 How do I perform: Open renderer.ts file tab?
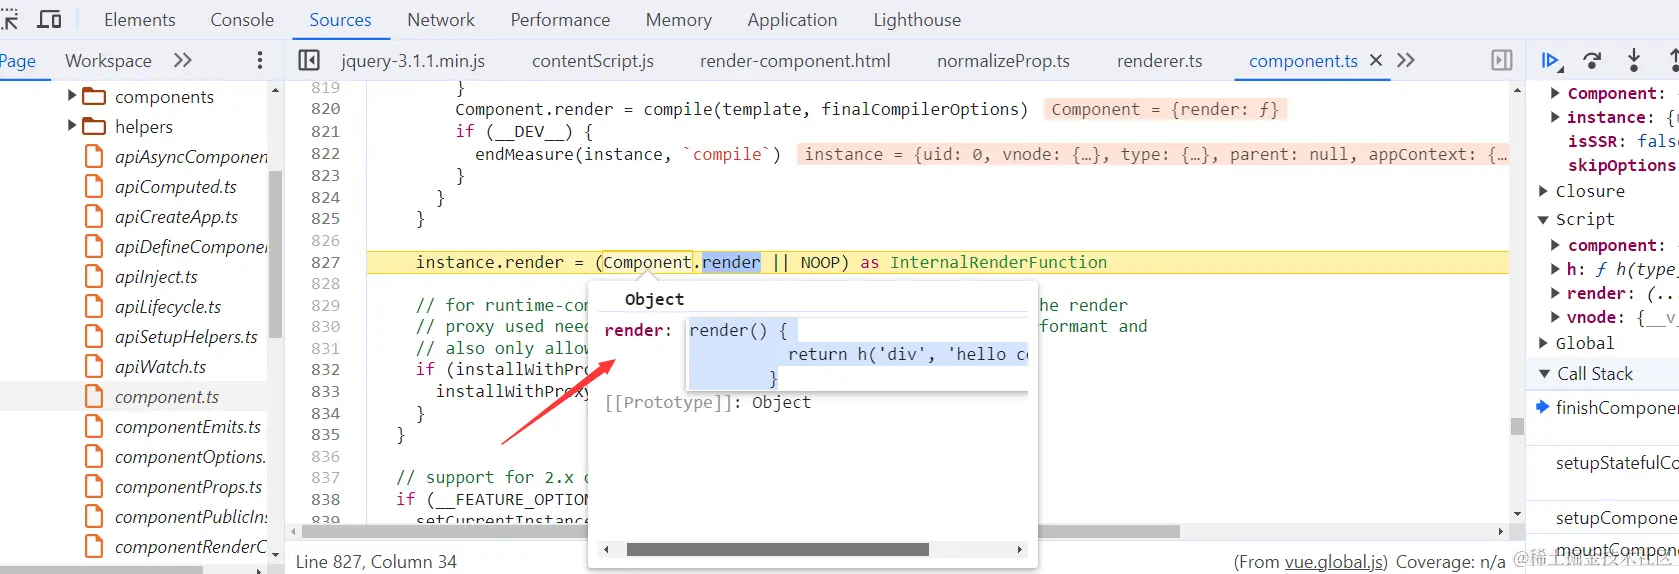point(1160,61)
